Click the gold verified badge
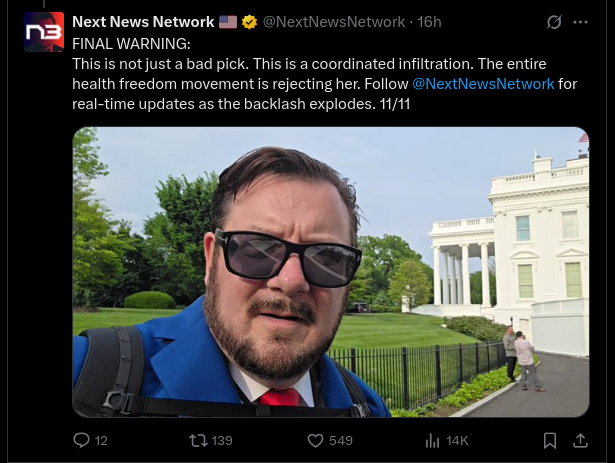The height and width of the screenshot is (463, 615). [250, 22]
